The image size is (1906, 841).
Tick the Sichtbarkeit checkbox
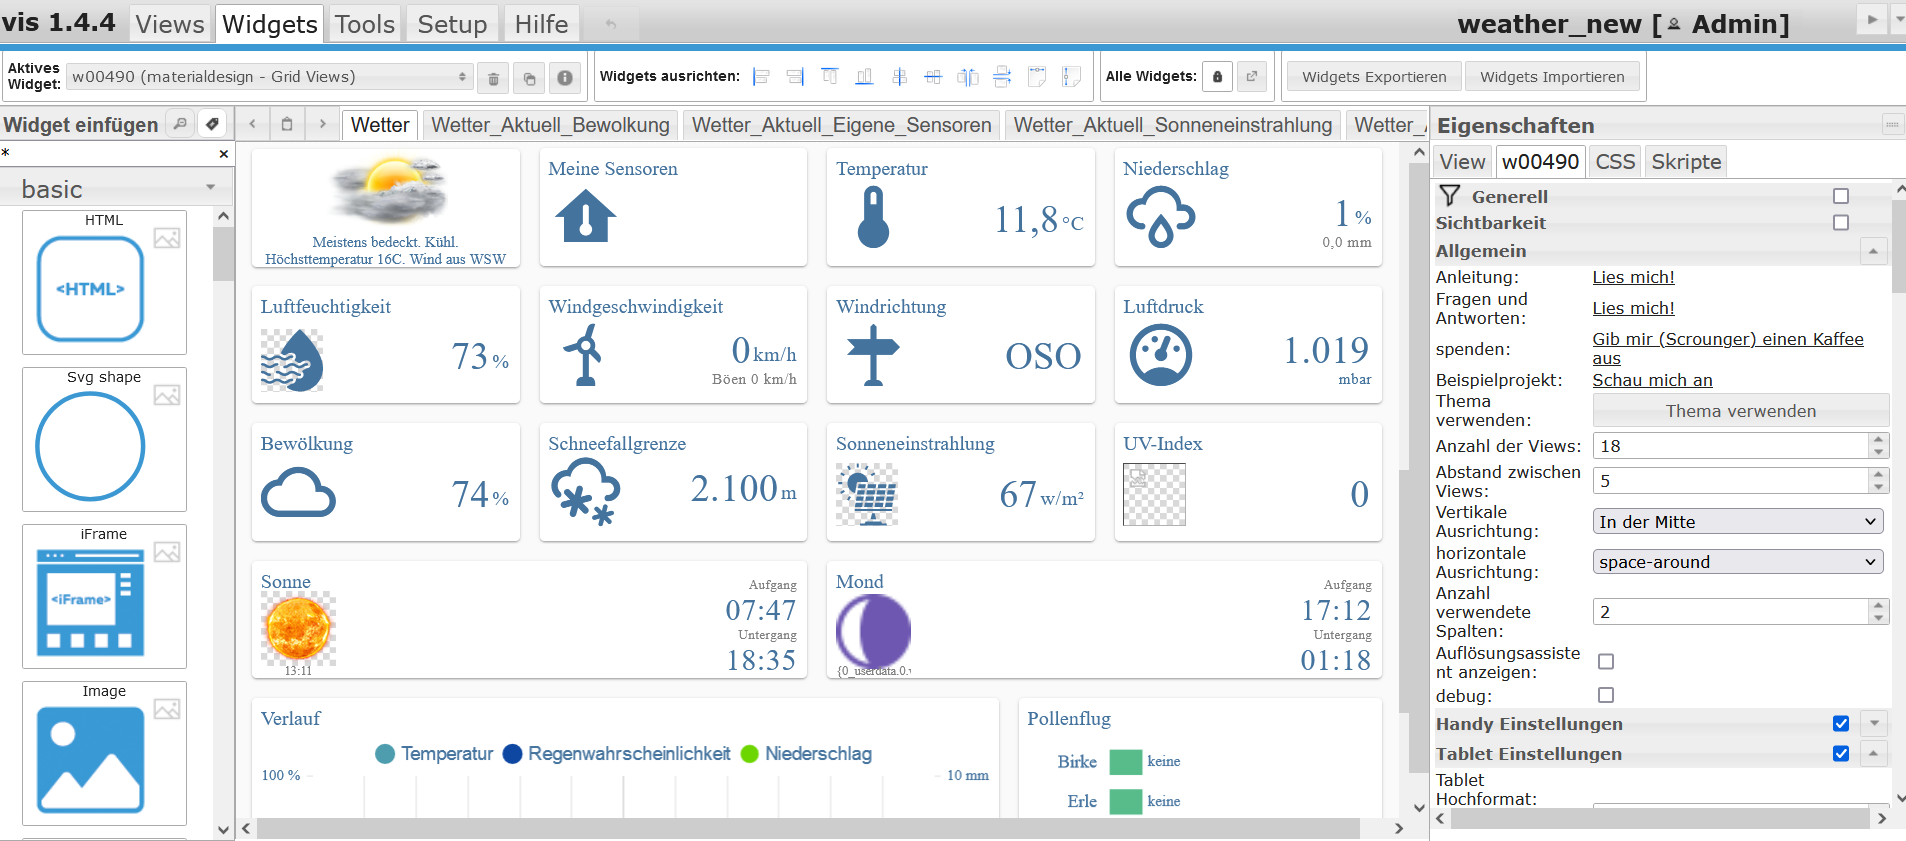pos(1841,222)
